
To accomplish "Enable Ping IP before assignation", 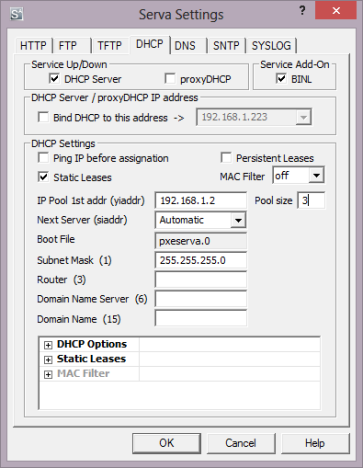I will 43,158.
